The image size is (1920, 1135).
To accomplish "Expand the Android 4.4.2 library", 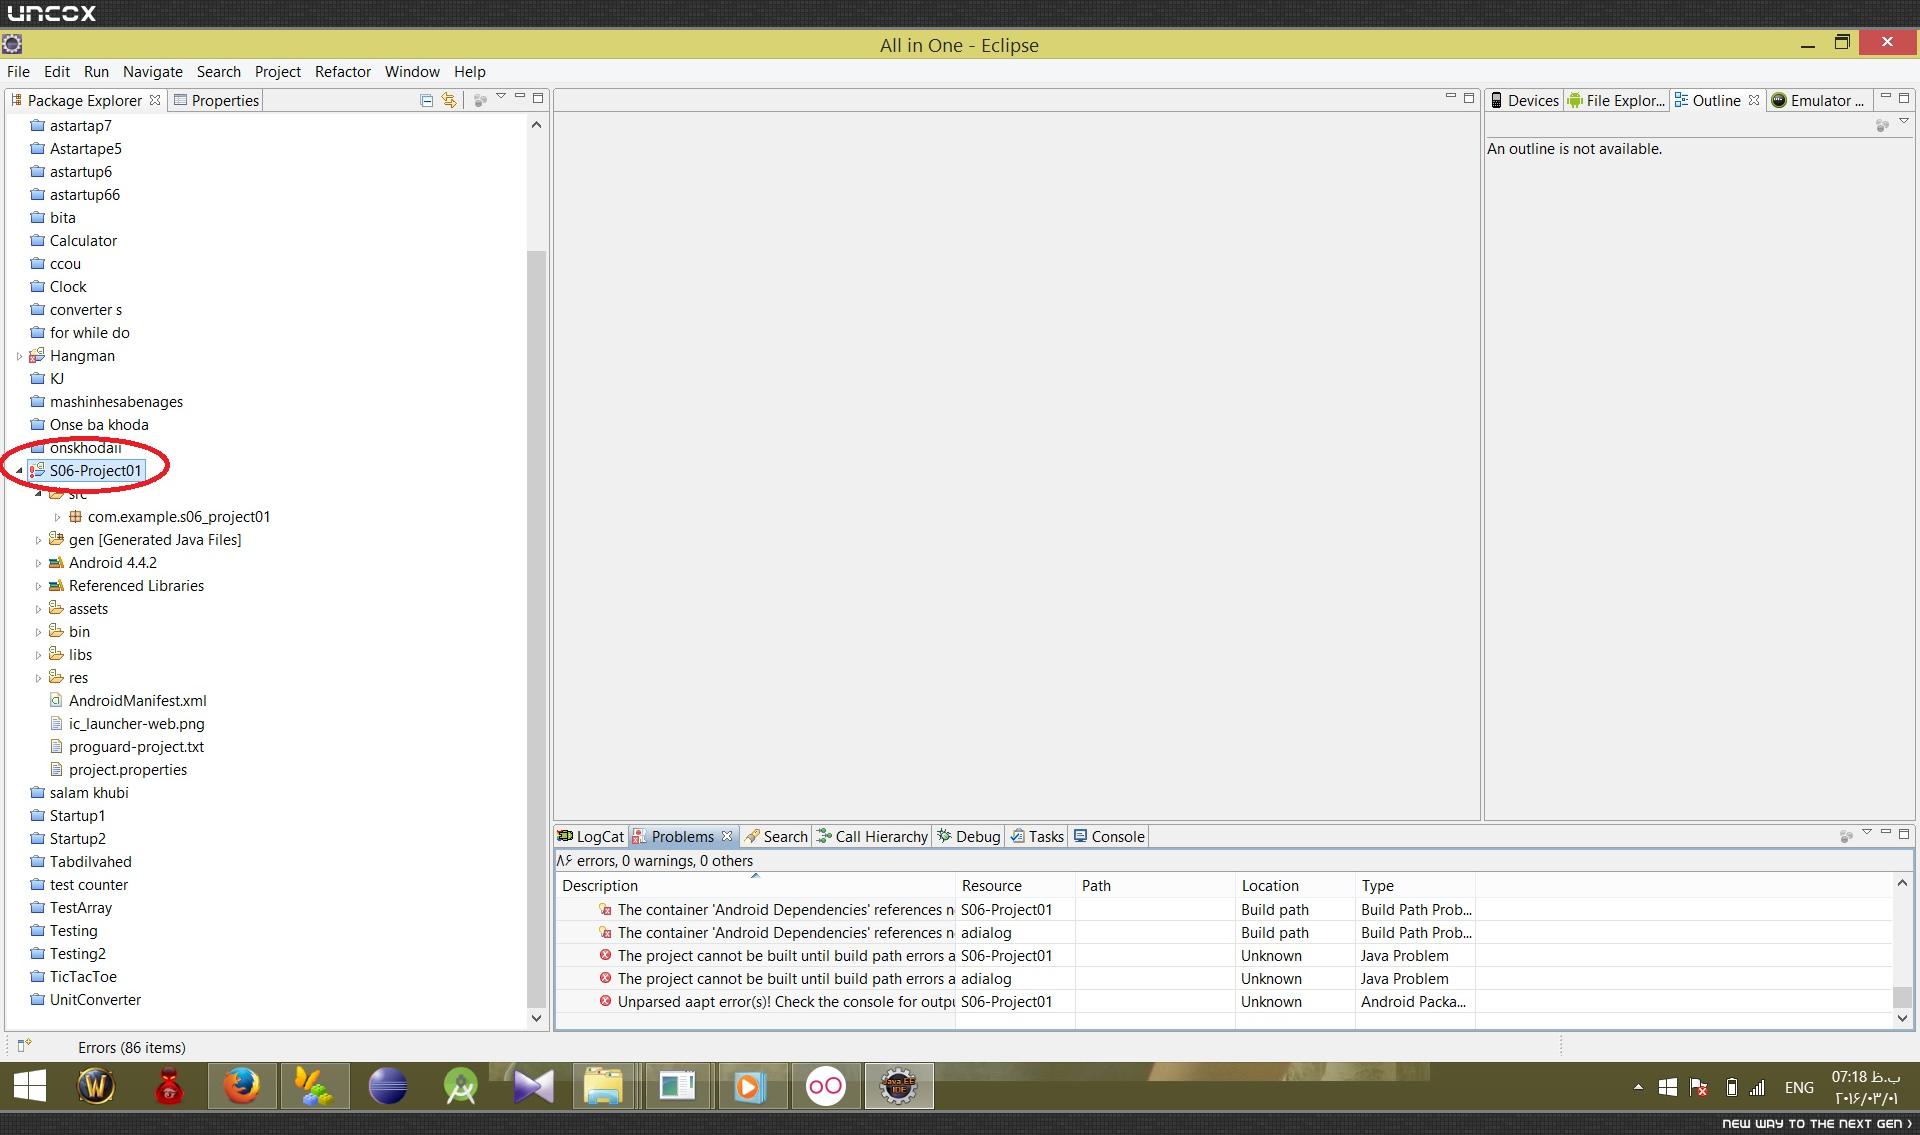I will 38,563.
